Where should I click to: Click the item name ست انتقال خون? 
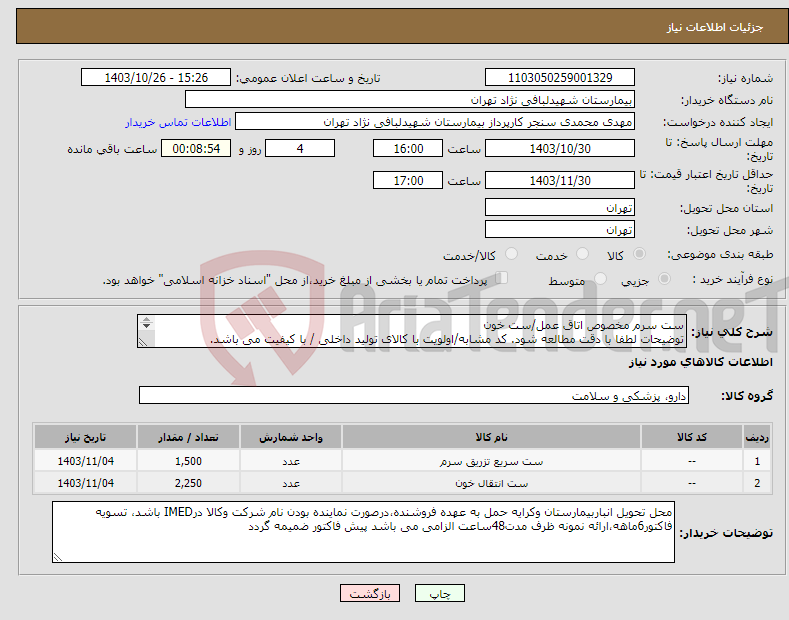(491, 483)
